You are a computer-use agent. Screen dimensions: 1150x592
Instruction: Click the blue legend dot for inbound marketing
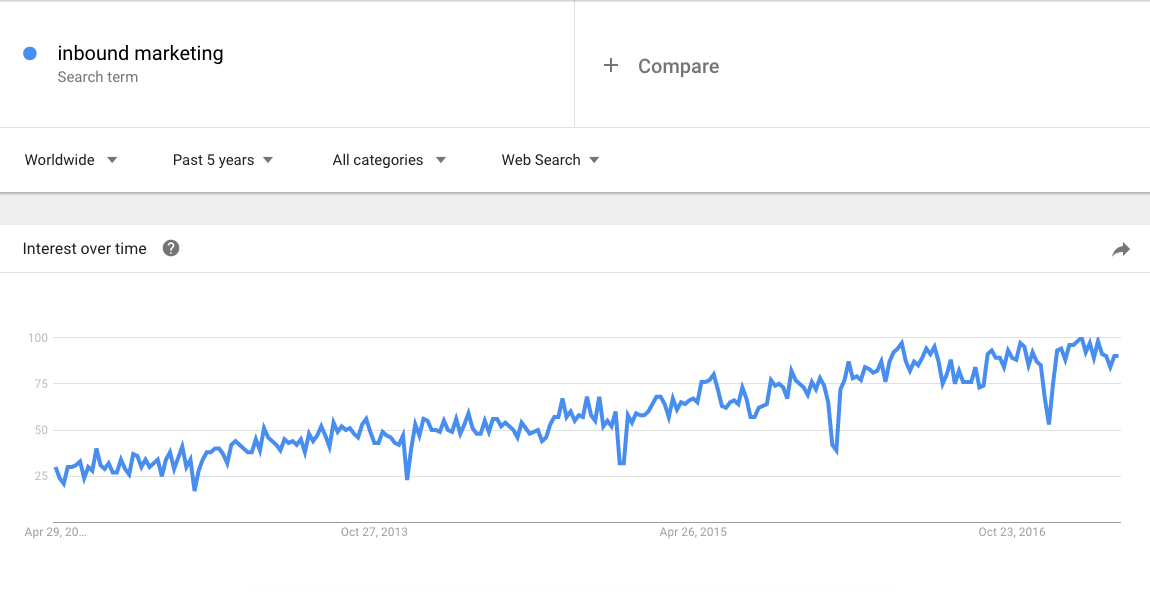[x=28, y=53]
